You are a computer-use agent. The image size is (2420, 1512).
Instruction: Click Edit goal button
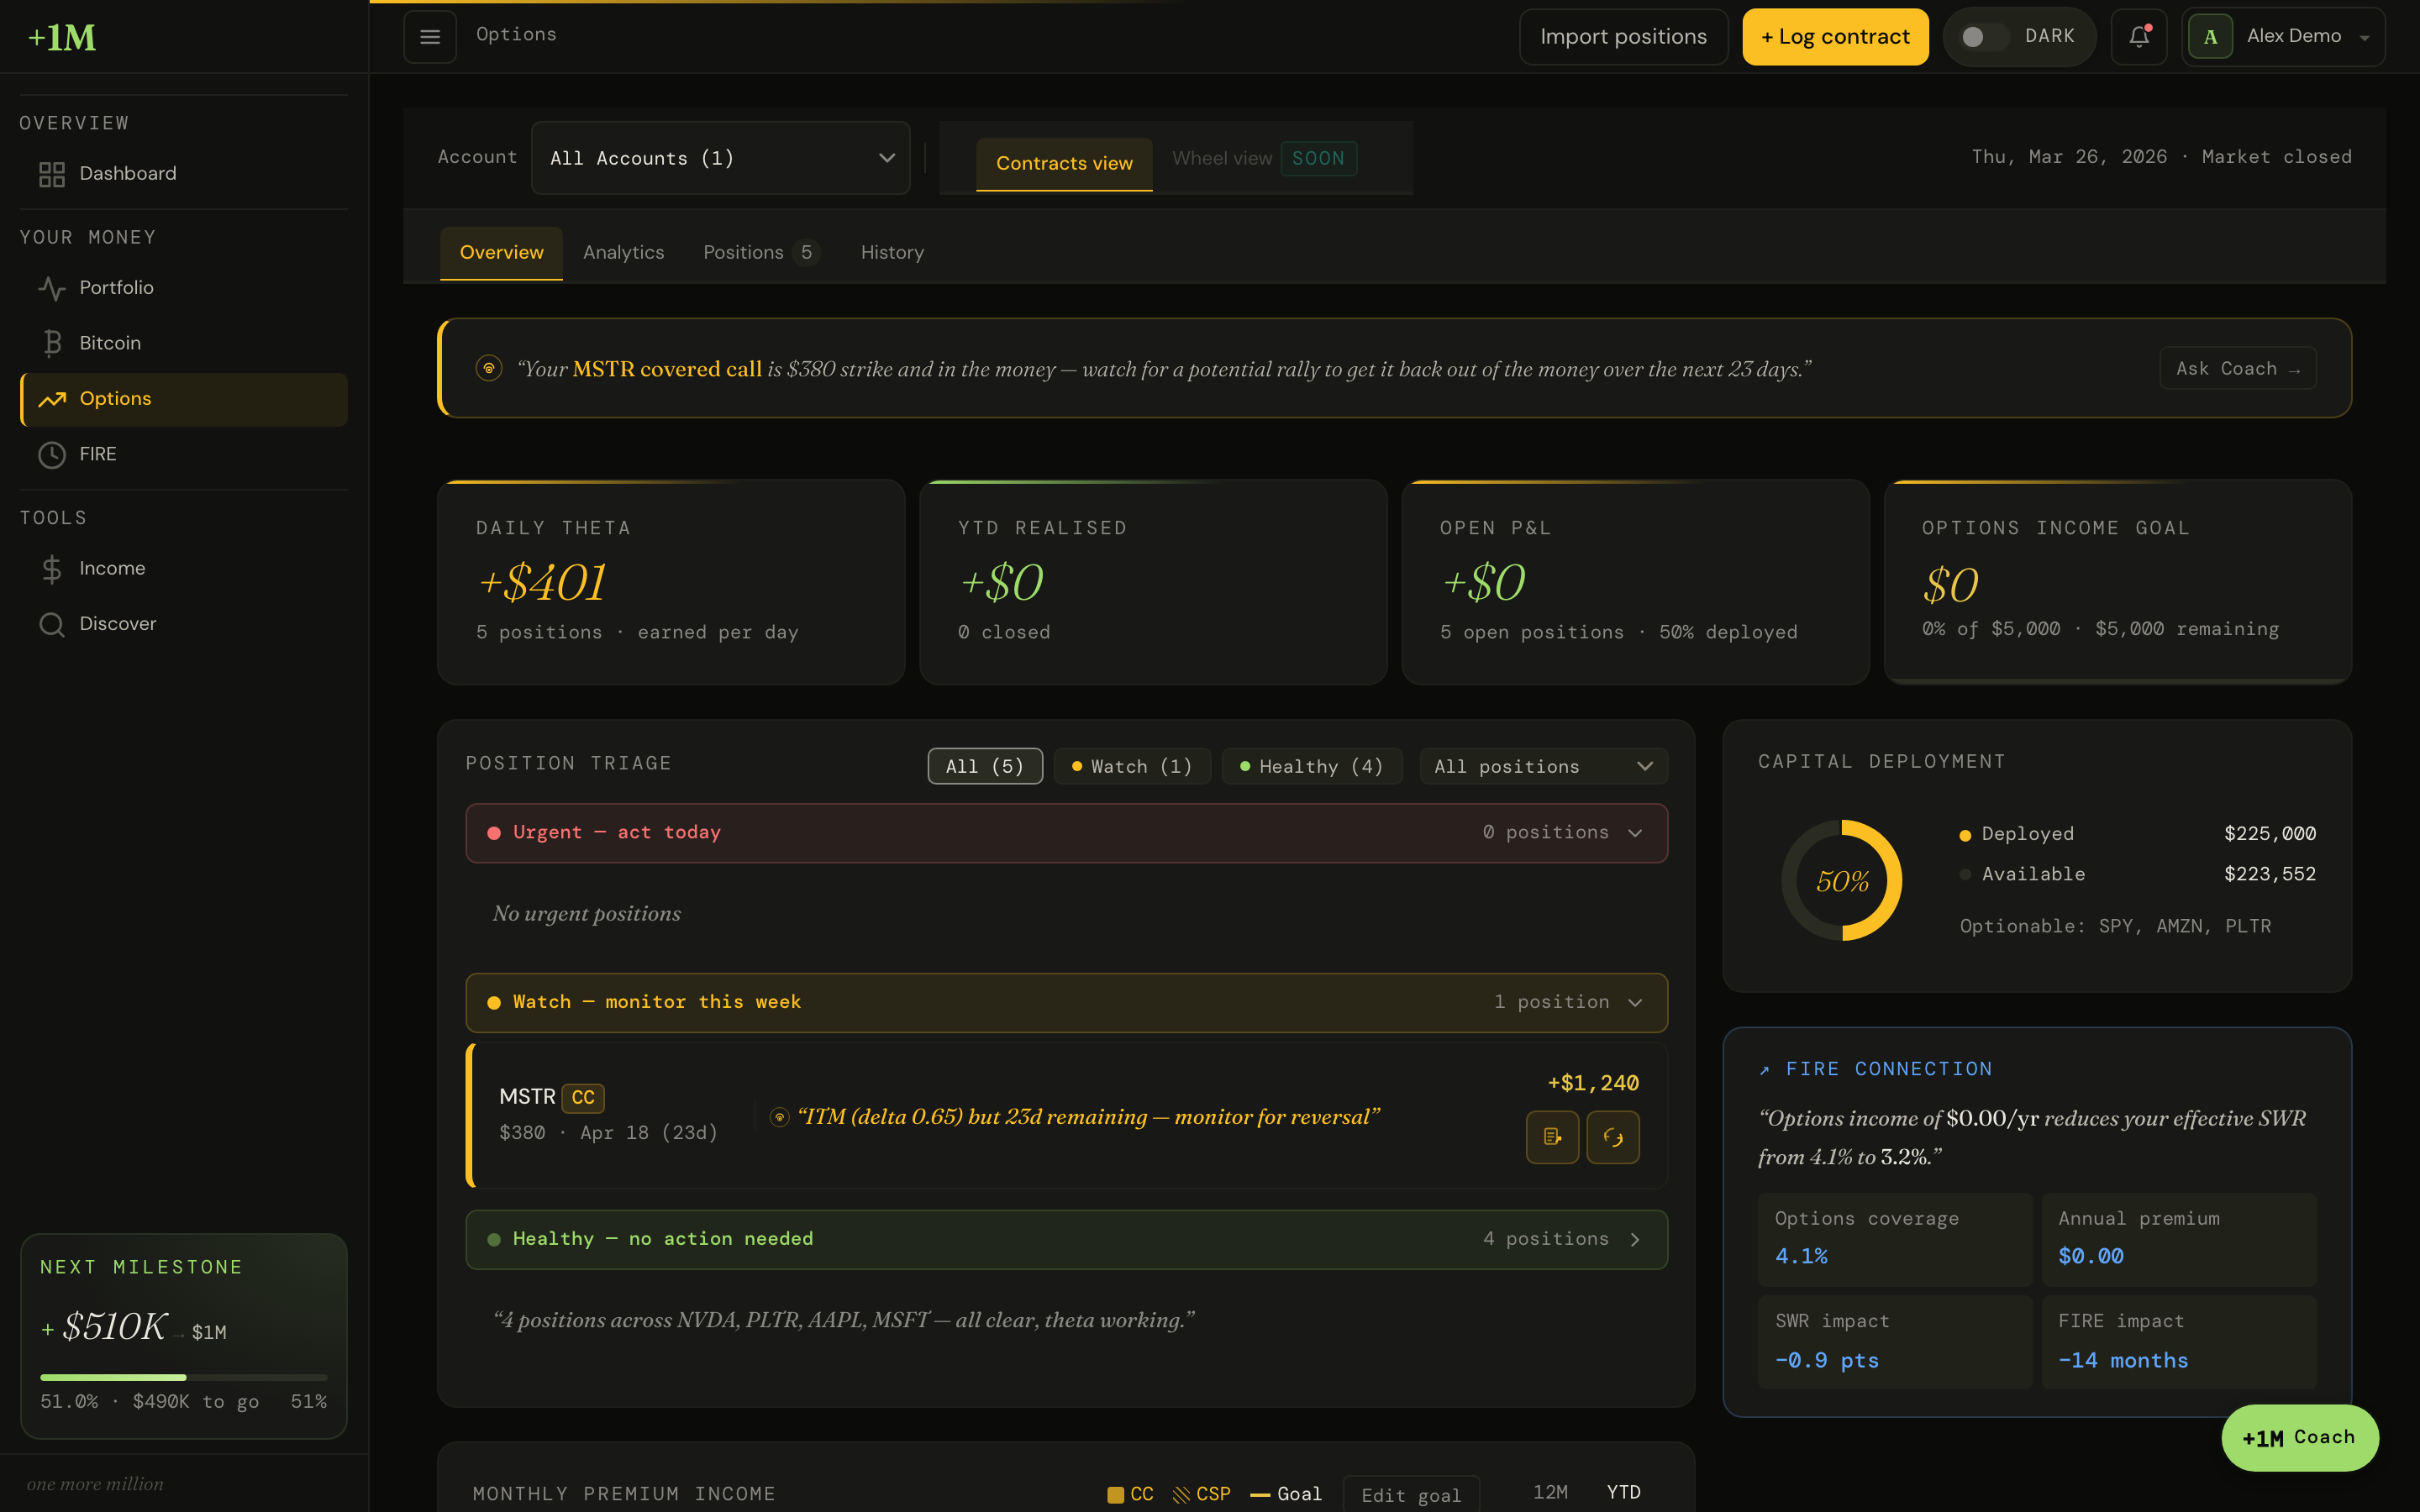click(x=1411, y=1495)
